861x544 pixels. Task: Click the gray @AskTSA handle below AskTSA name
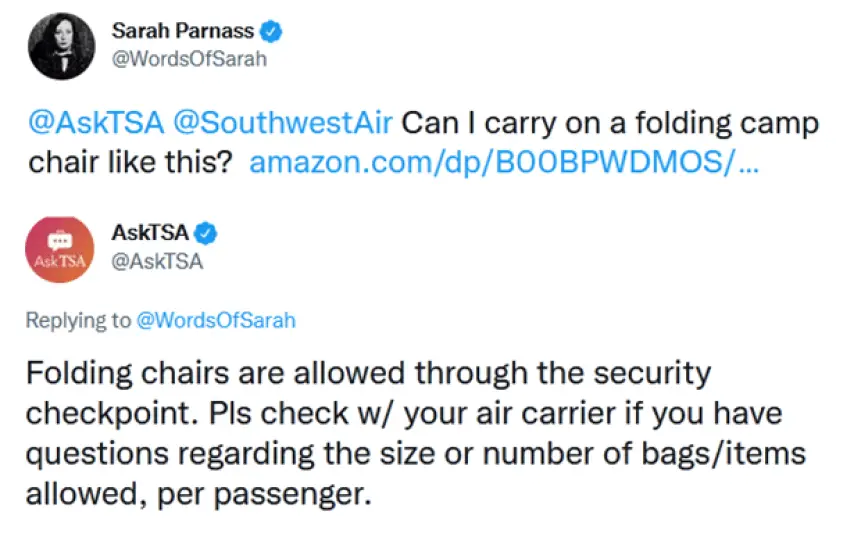point(157,262)
